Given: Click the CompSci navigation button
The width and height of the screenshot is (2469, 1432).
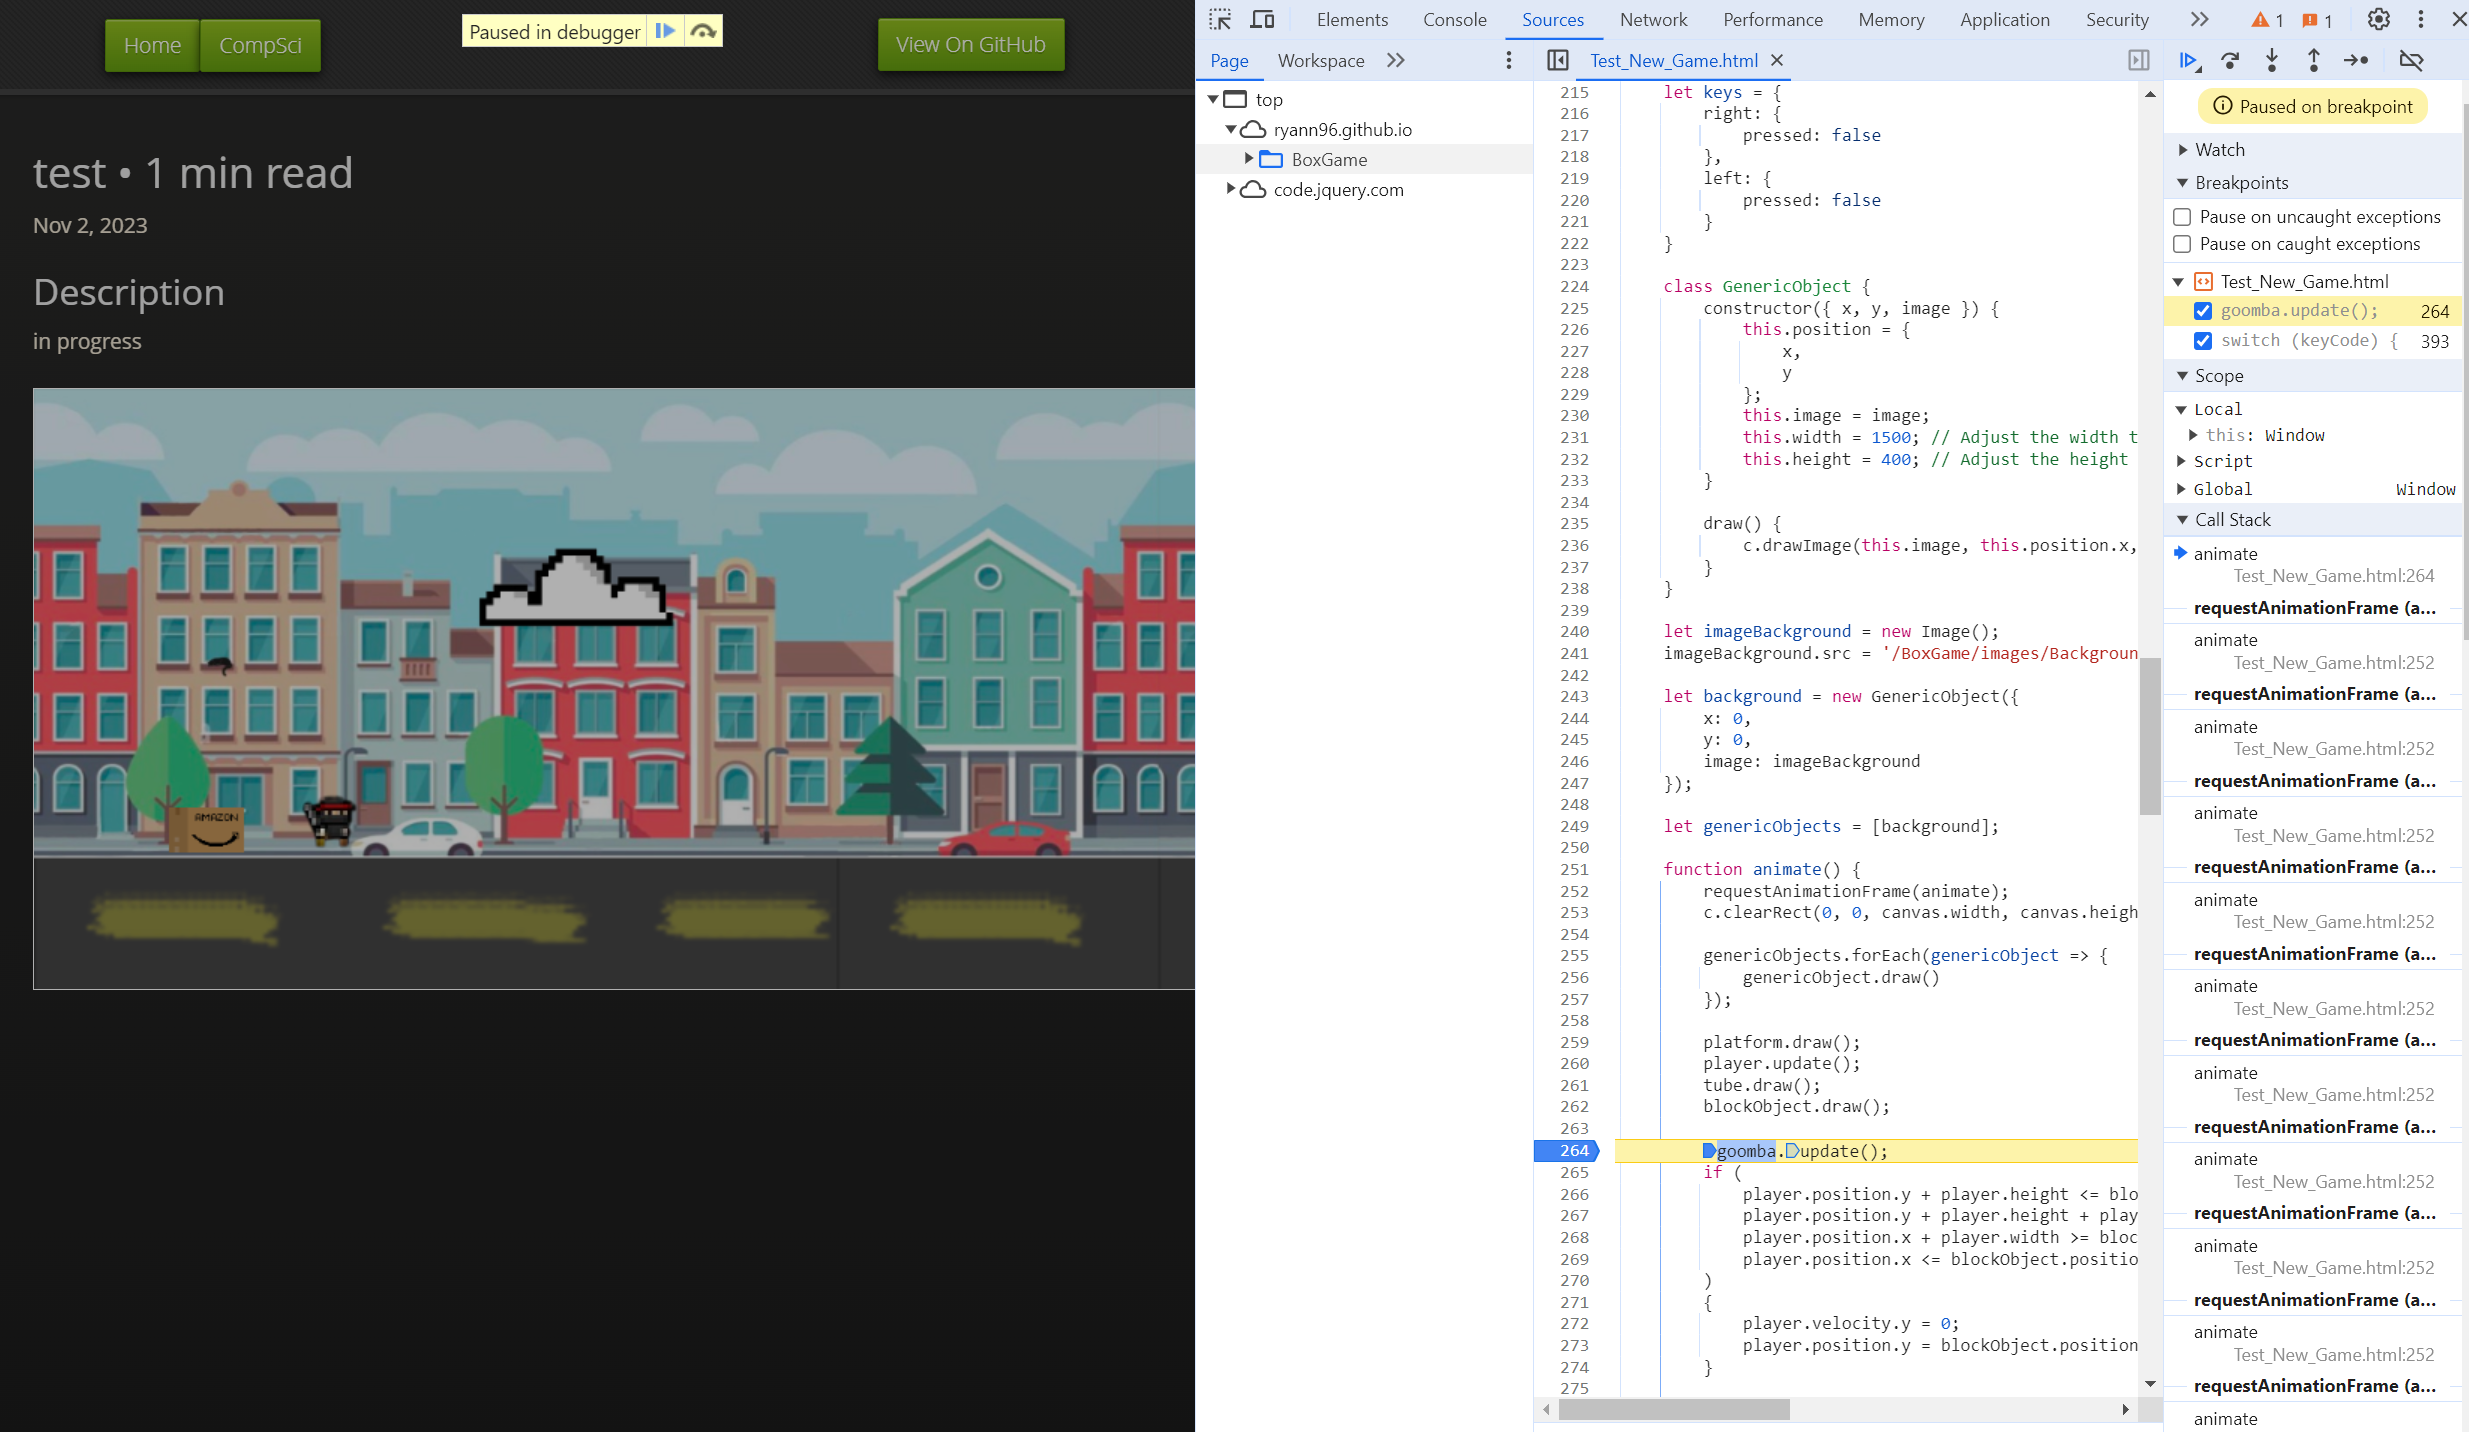Looking at the screenshot, I should coord(260,45).
